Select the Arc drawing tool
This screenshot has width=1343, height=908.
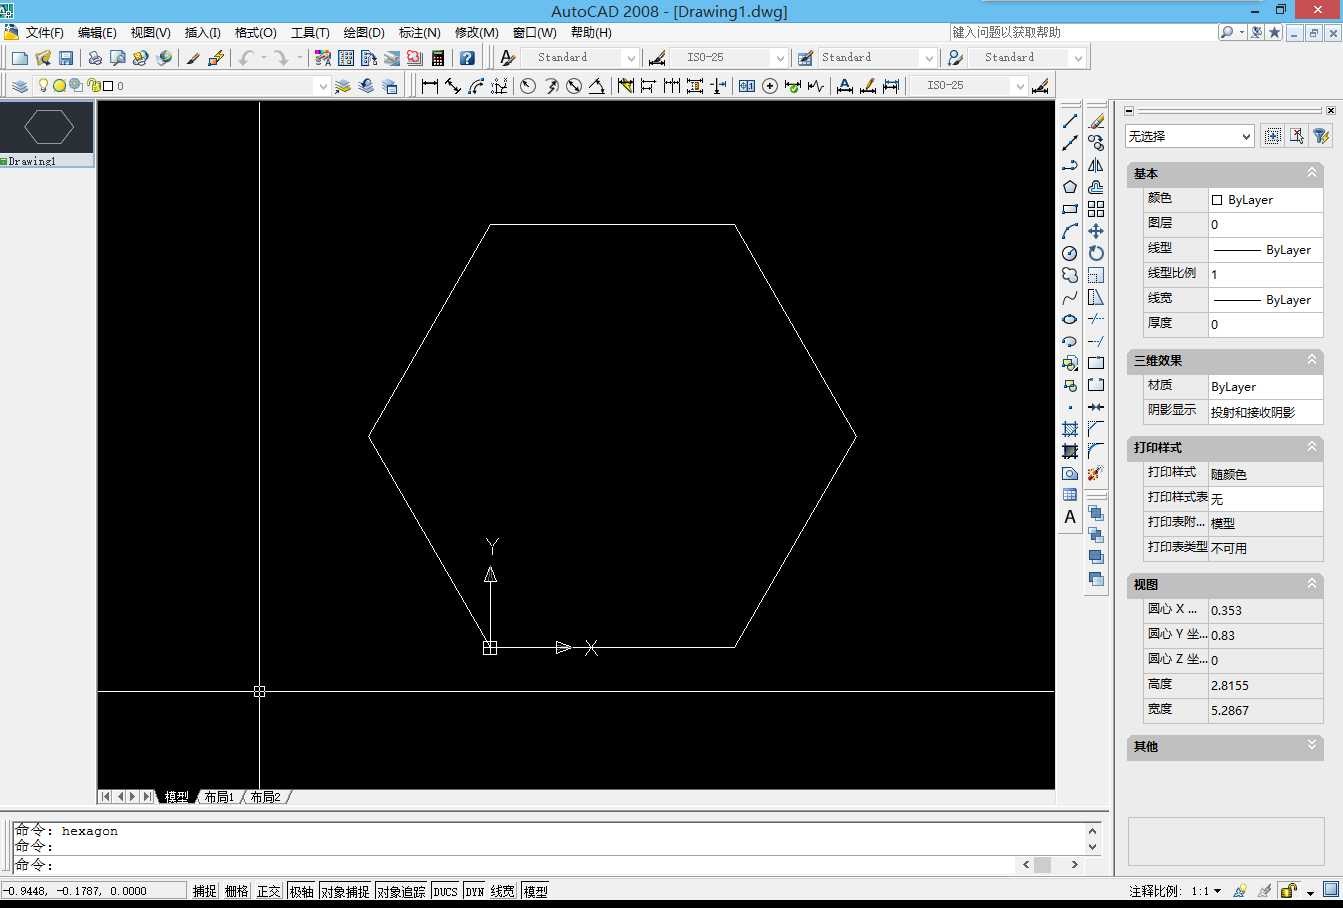tap(1070, 231)
